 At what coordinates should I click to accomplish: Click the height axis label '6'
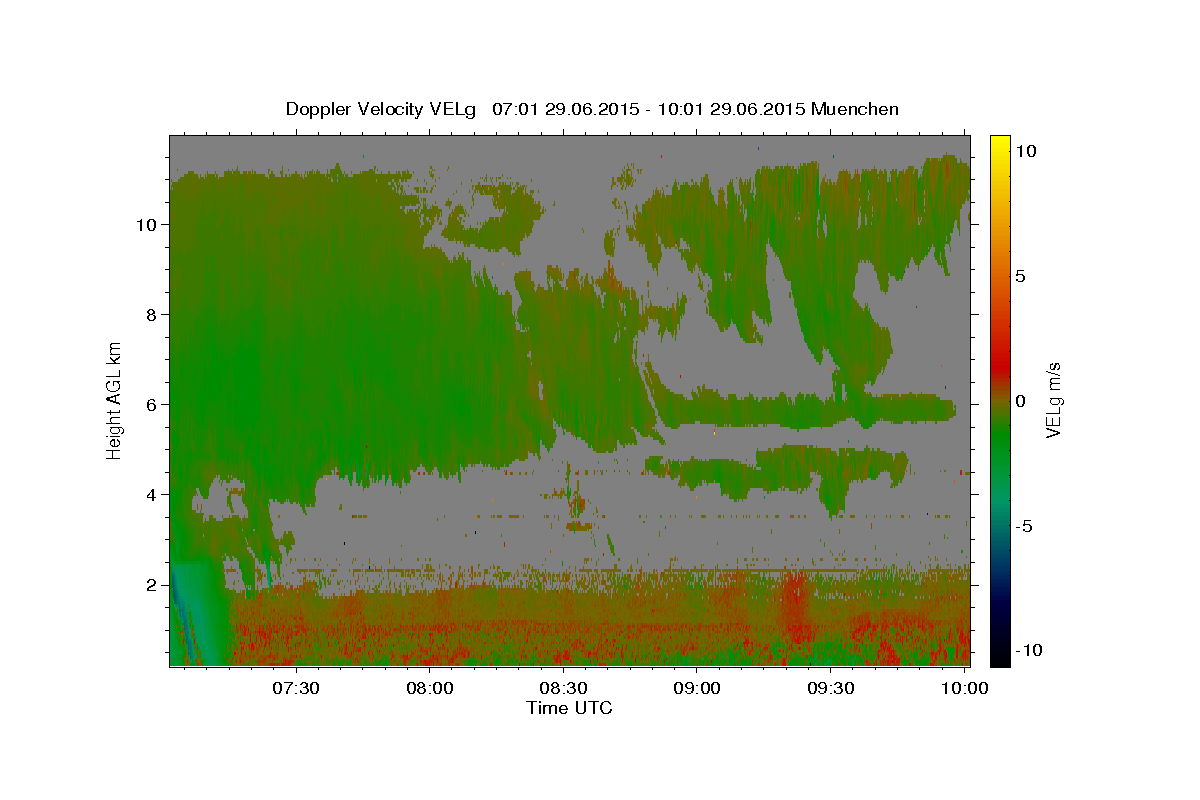pos(152,405)
